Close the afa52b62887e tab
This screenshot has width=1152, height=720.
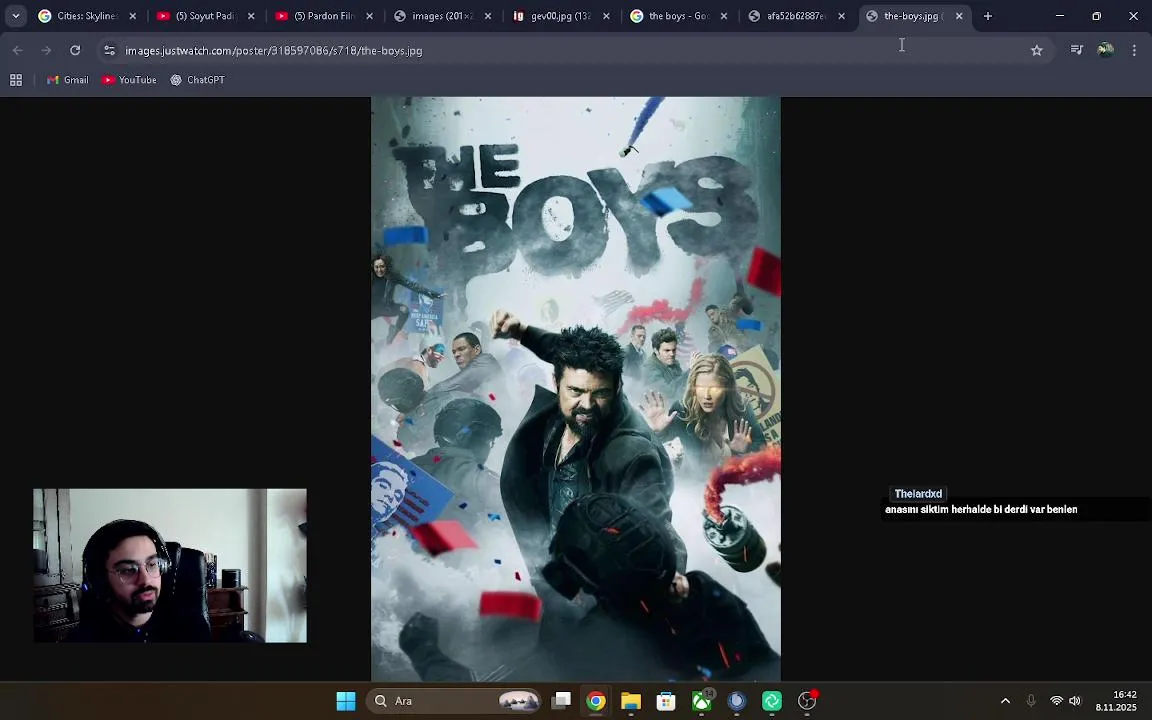click(841, 15)
